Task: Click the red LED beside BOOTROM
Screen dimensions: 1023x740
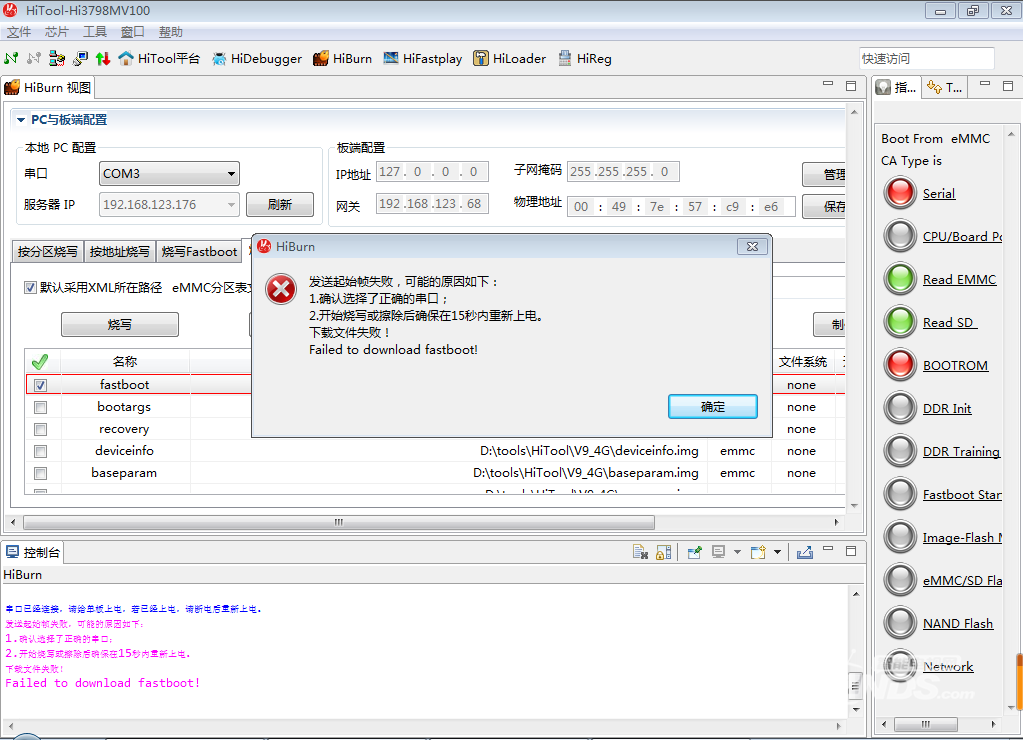Action: pyautogui.click(x=900, y=365)
